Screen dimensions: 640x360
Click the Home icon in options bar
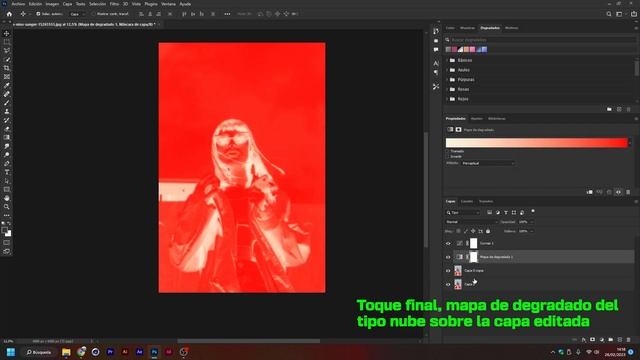[x=9, y=14]
